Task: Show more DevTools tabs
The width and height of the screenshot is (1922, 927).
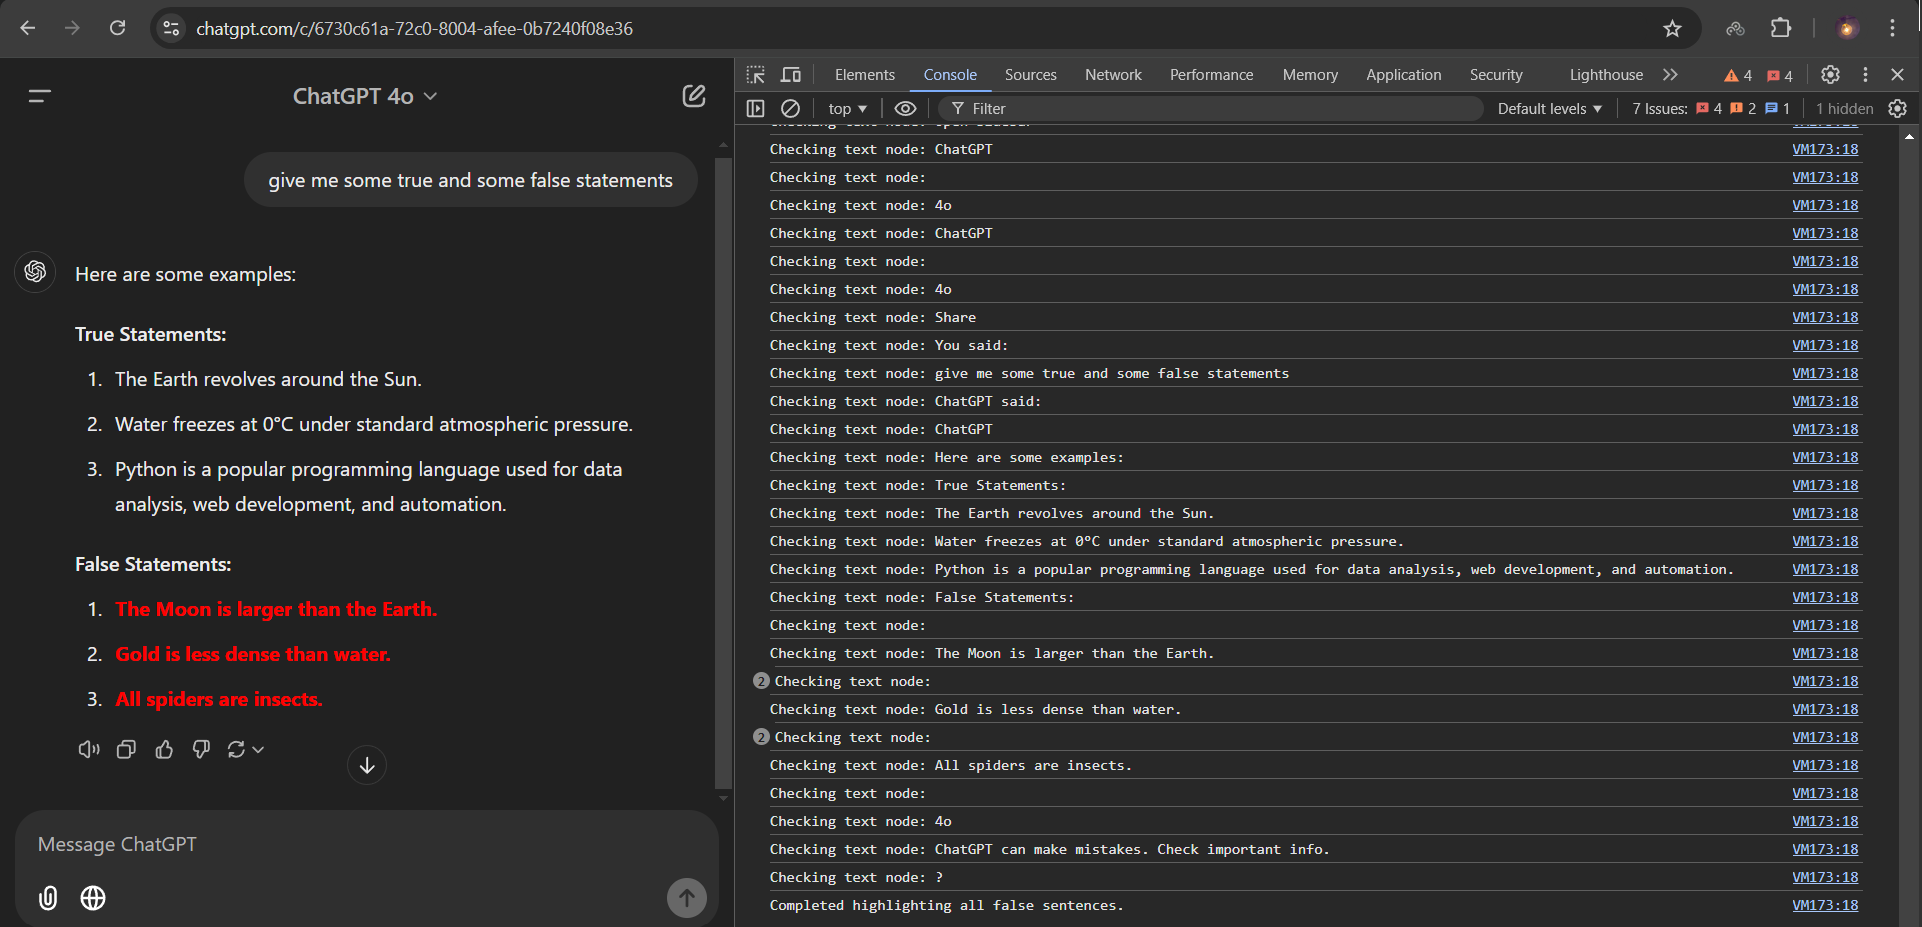Action: click(x=1670, y=75)
